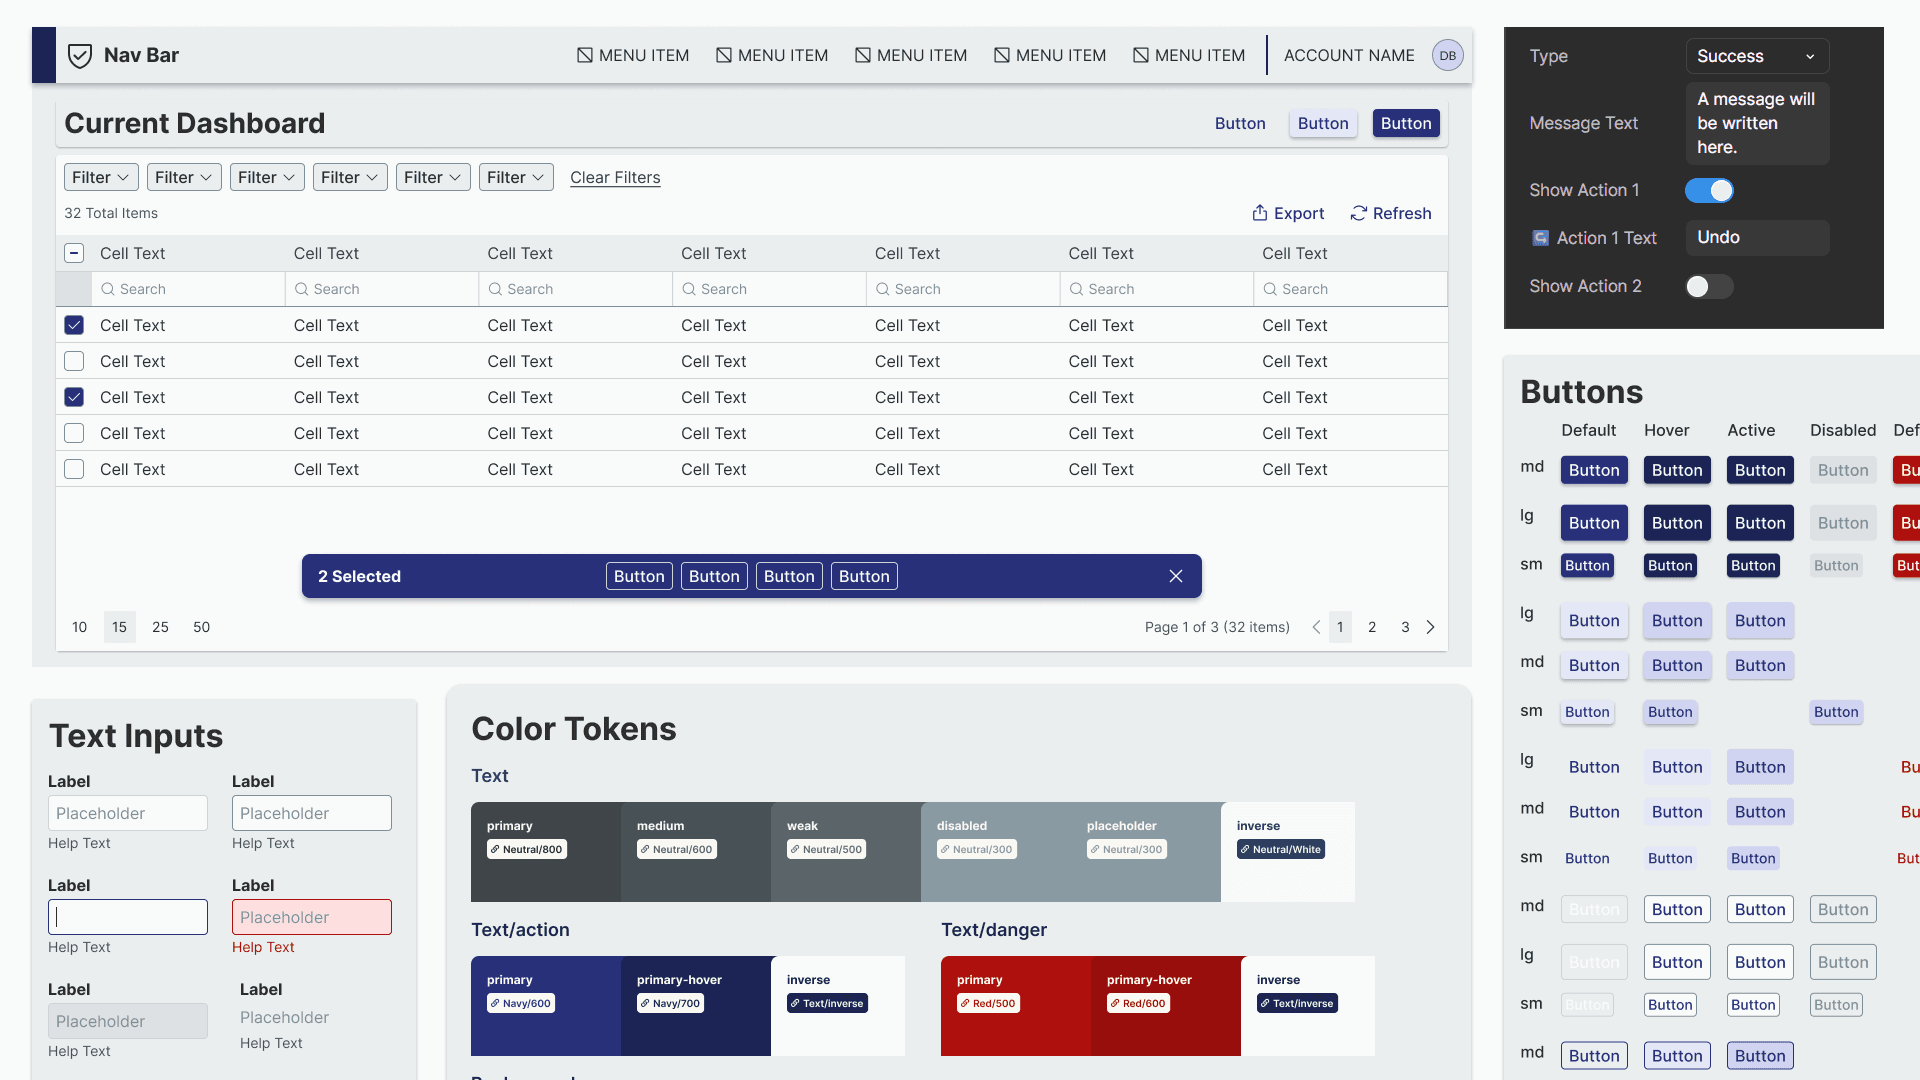The image size is (1920, 1080).
Task: Click the link icon on the Neutral/800 token
Action: tap(495, 849)
